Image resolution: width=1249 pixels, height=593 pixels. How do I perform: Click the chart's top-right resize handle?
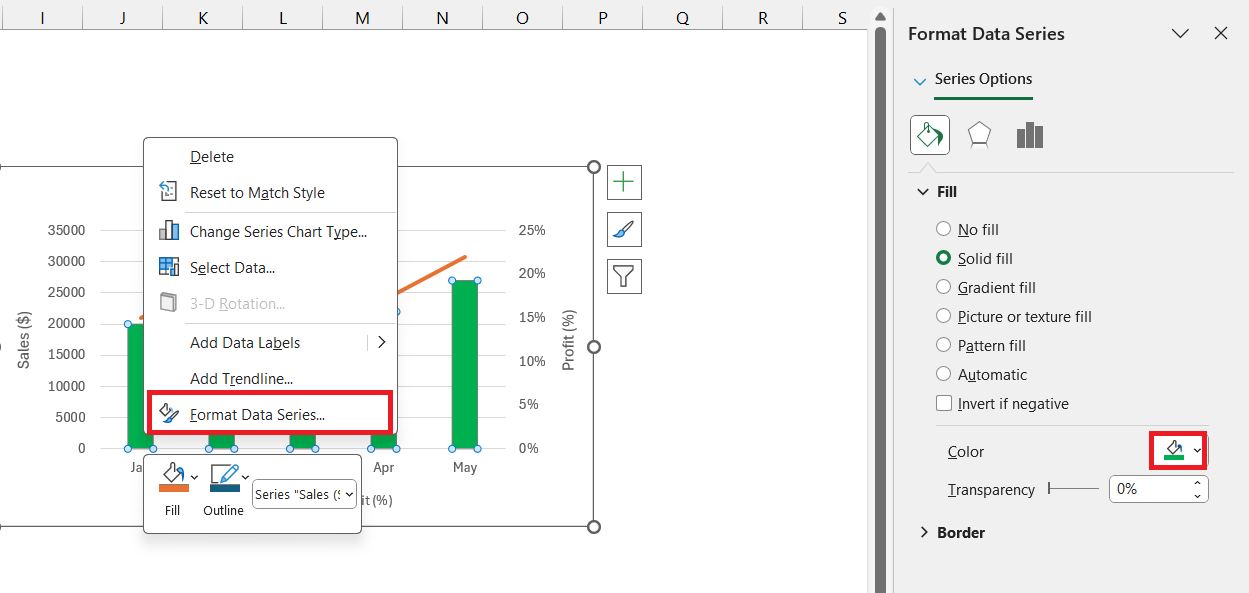click(594, 167)
